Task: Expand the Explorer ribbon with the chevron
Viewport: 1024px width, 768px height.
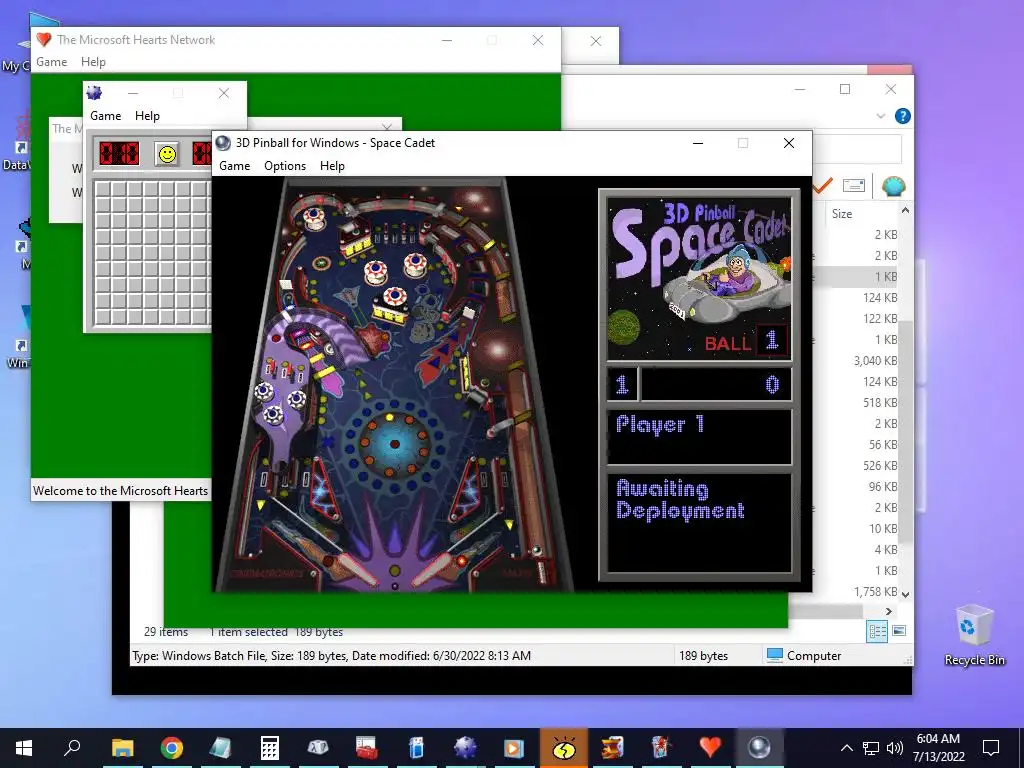Action: [x=880, y=116]
